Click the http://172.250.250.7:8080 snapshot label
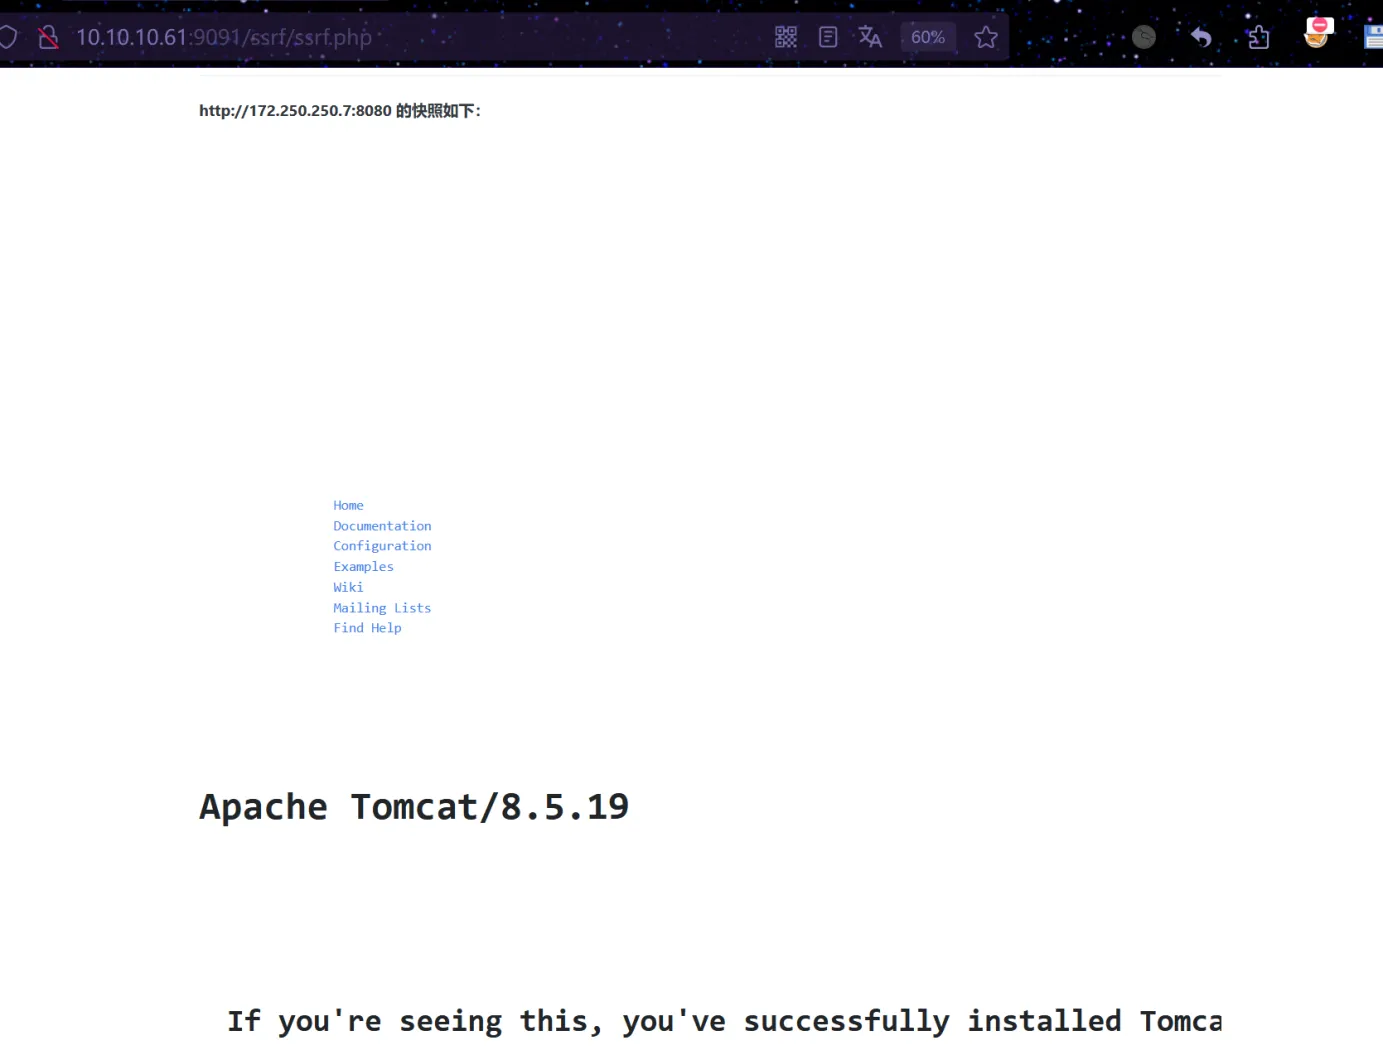Screen dimensions: 1383x1055 340,111
